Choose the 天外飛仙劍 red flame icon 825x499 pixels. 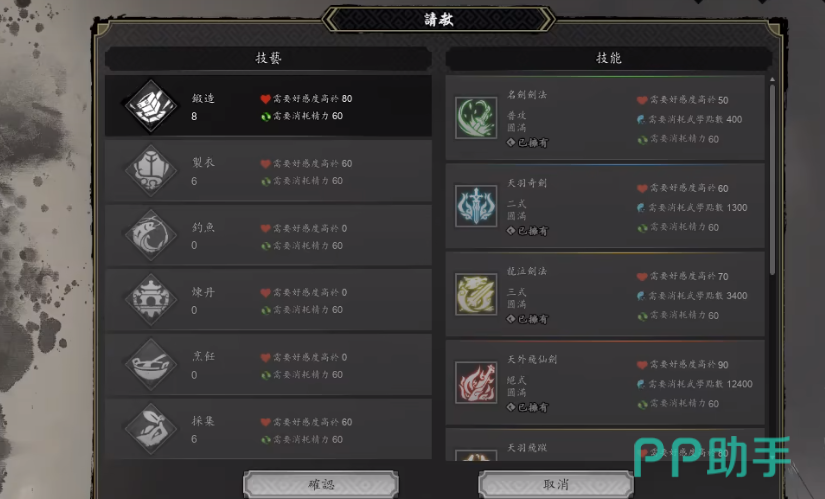[x=476, y=382]
